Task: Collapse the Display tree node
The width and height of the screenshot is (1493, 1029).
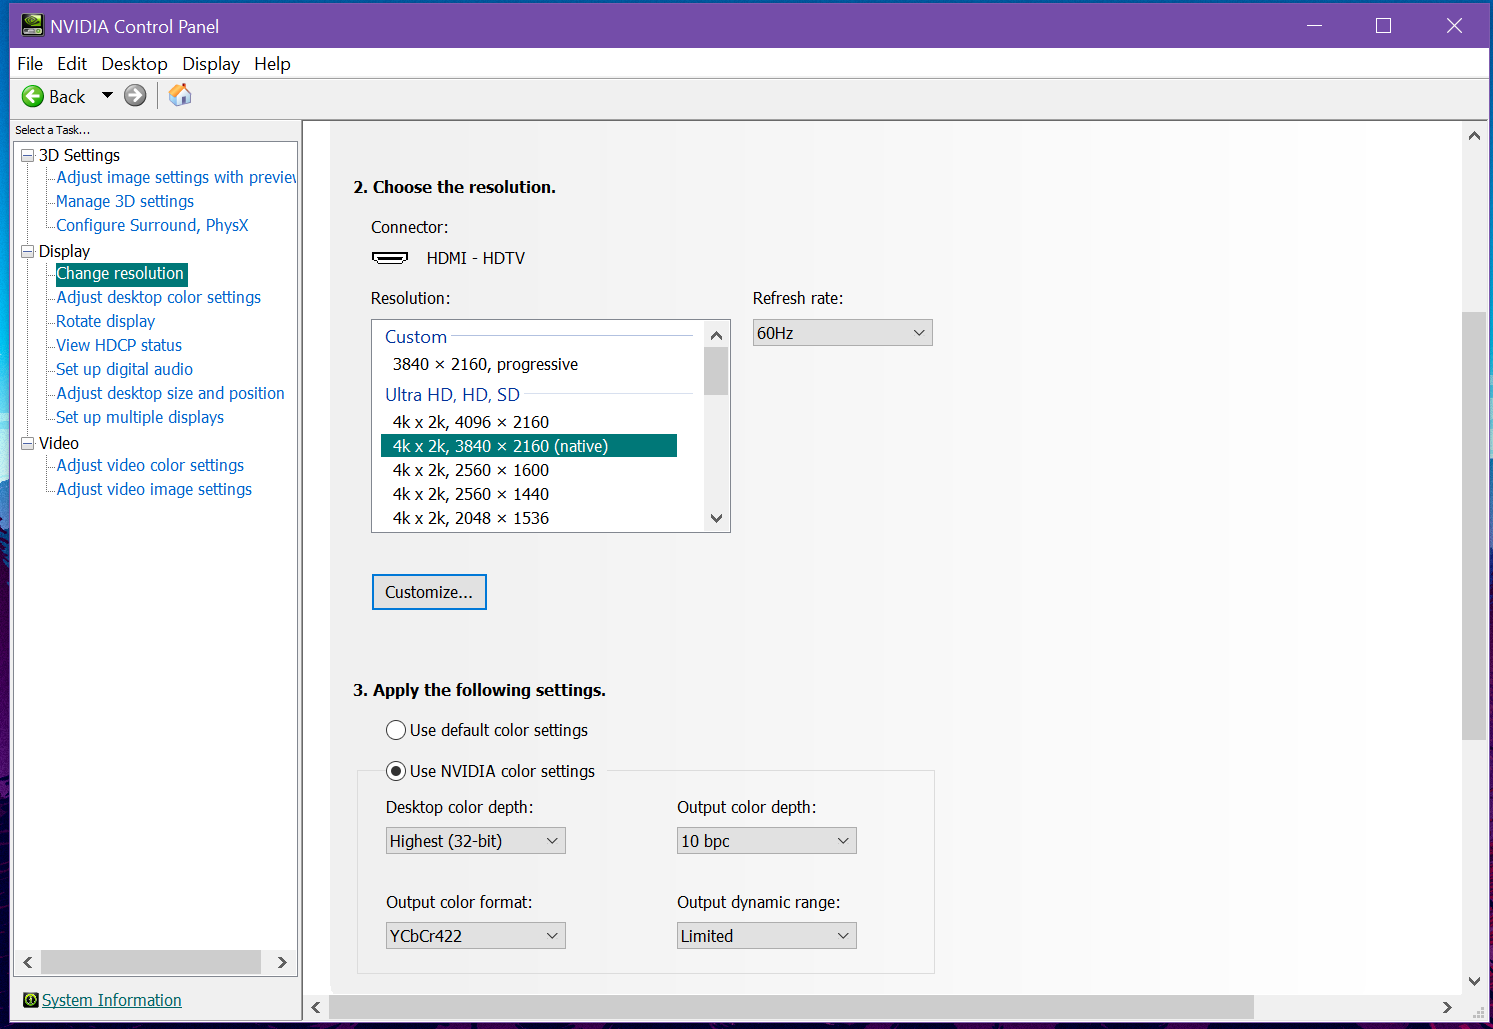Action: (28, 252)
